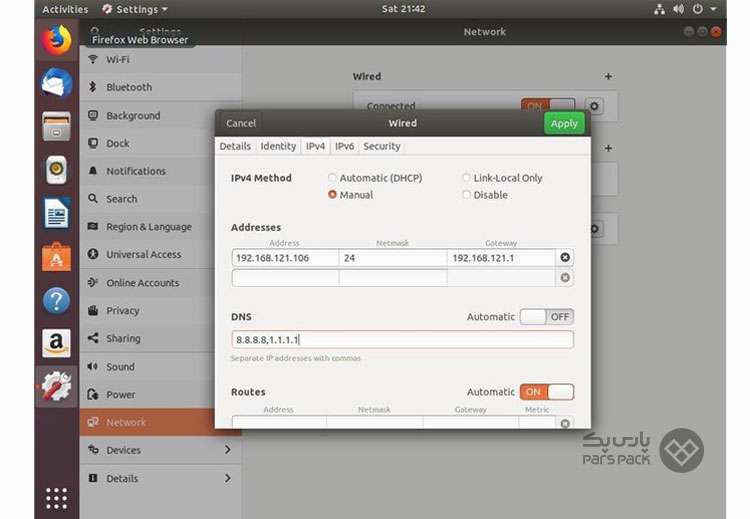Click the gateway field 192.168.121.1
This screenshot has width=750, height=519.
501,258
